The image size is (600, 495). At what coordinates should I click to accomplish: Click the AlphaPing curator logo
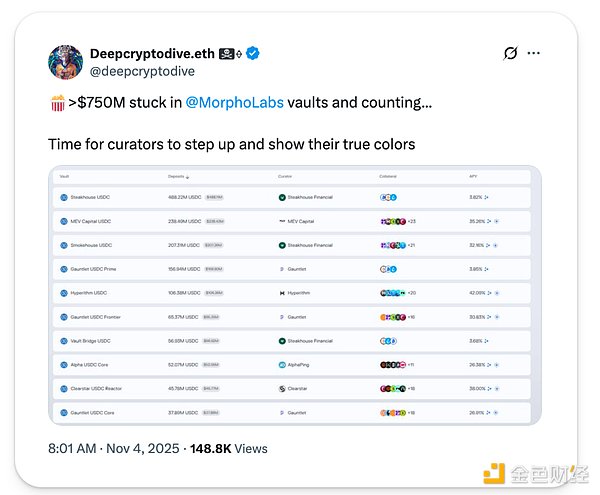point(282,365)
